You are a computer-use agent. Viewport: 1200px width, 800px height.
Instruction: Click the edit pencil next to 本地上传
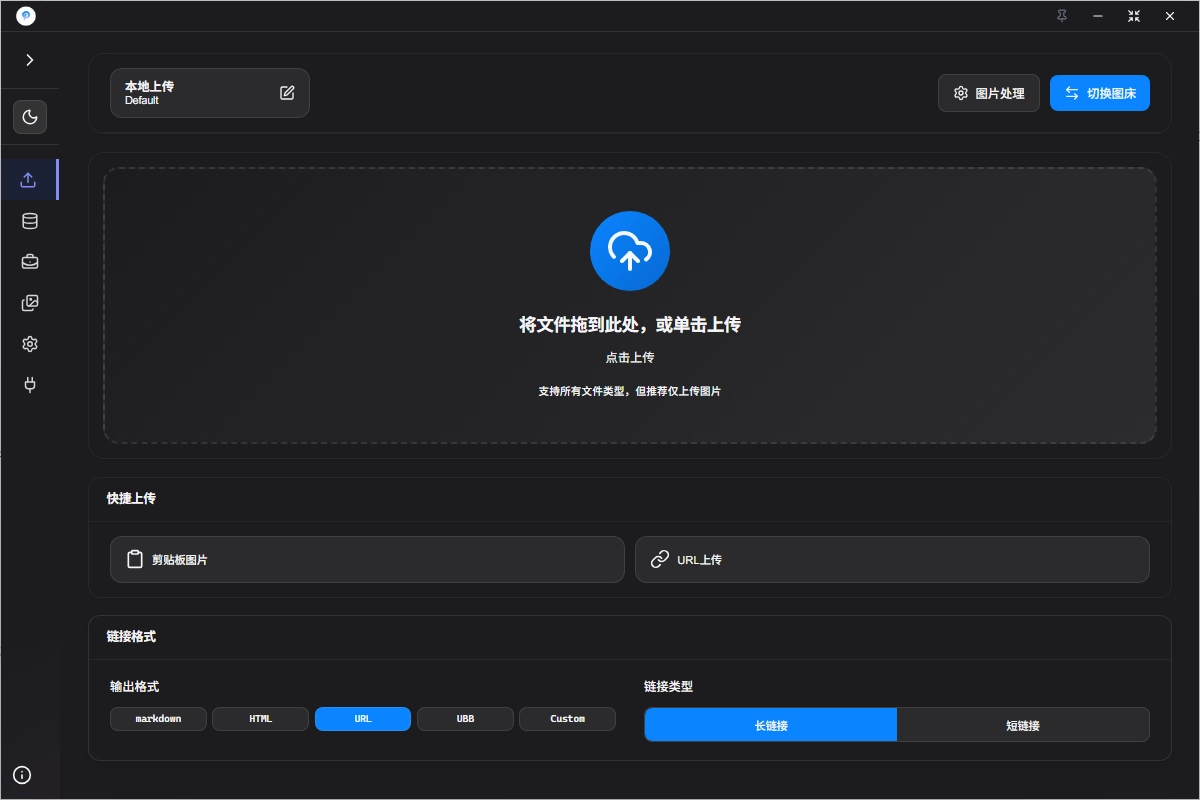point(287,92)
